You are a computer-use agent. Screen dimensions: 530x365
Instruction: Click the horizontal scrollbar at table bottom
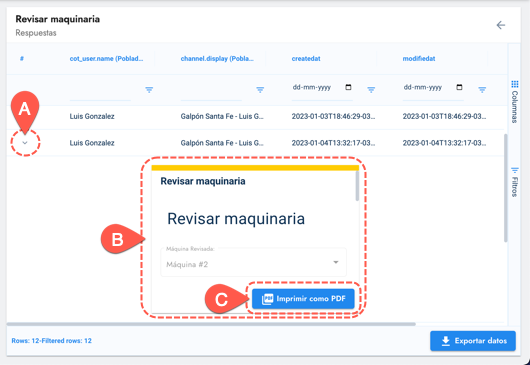211,324
